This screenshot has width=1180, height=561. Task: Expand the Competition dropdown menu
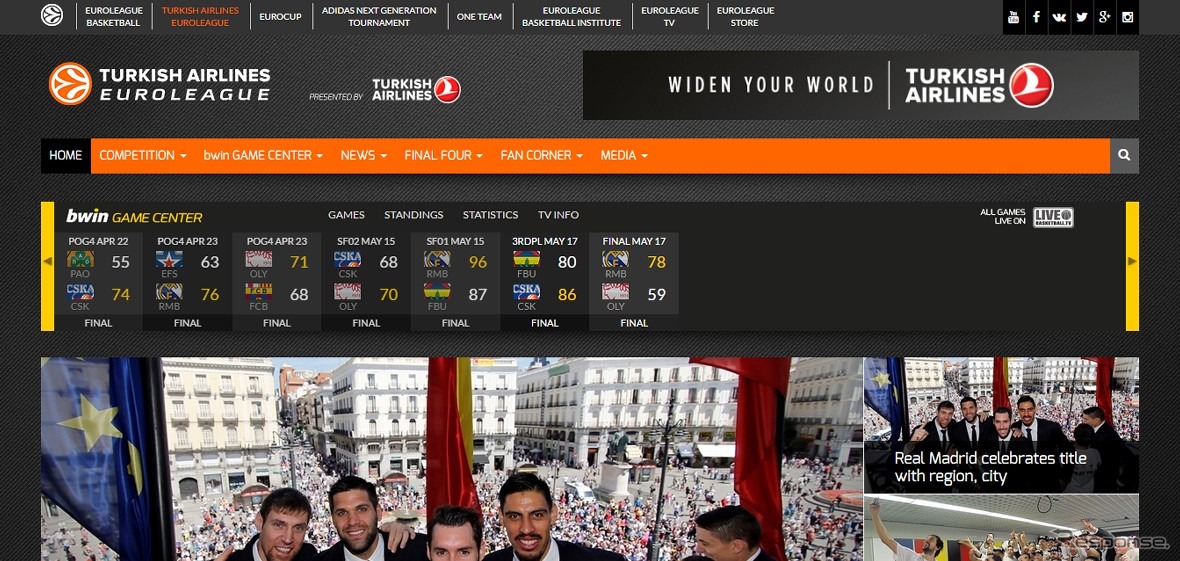coord(143,156)
